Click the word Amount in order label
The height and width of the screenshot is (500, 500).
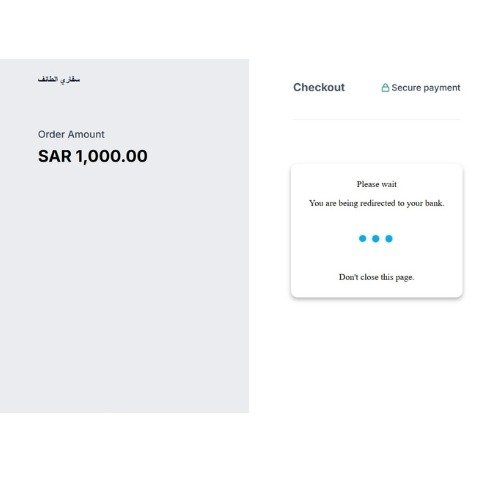(87, 134)
